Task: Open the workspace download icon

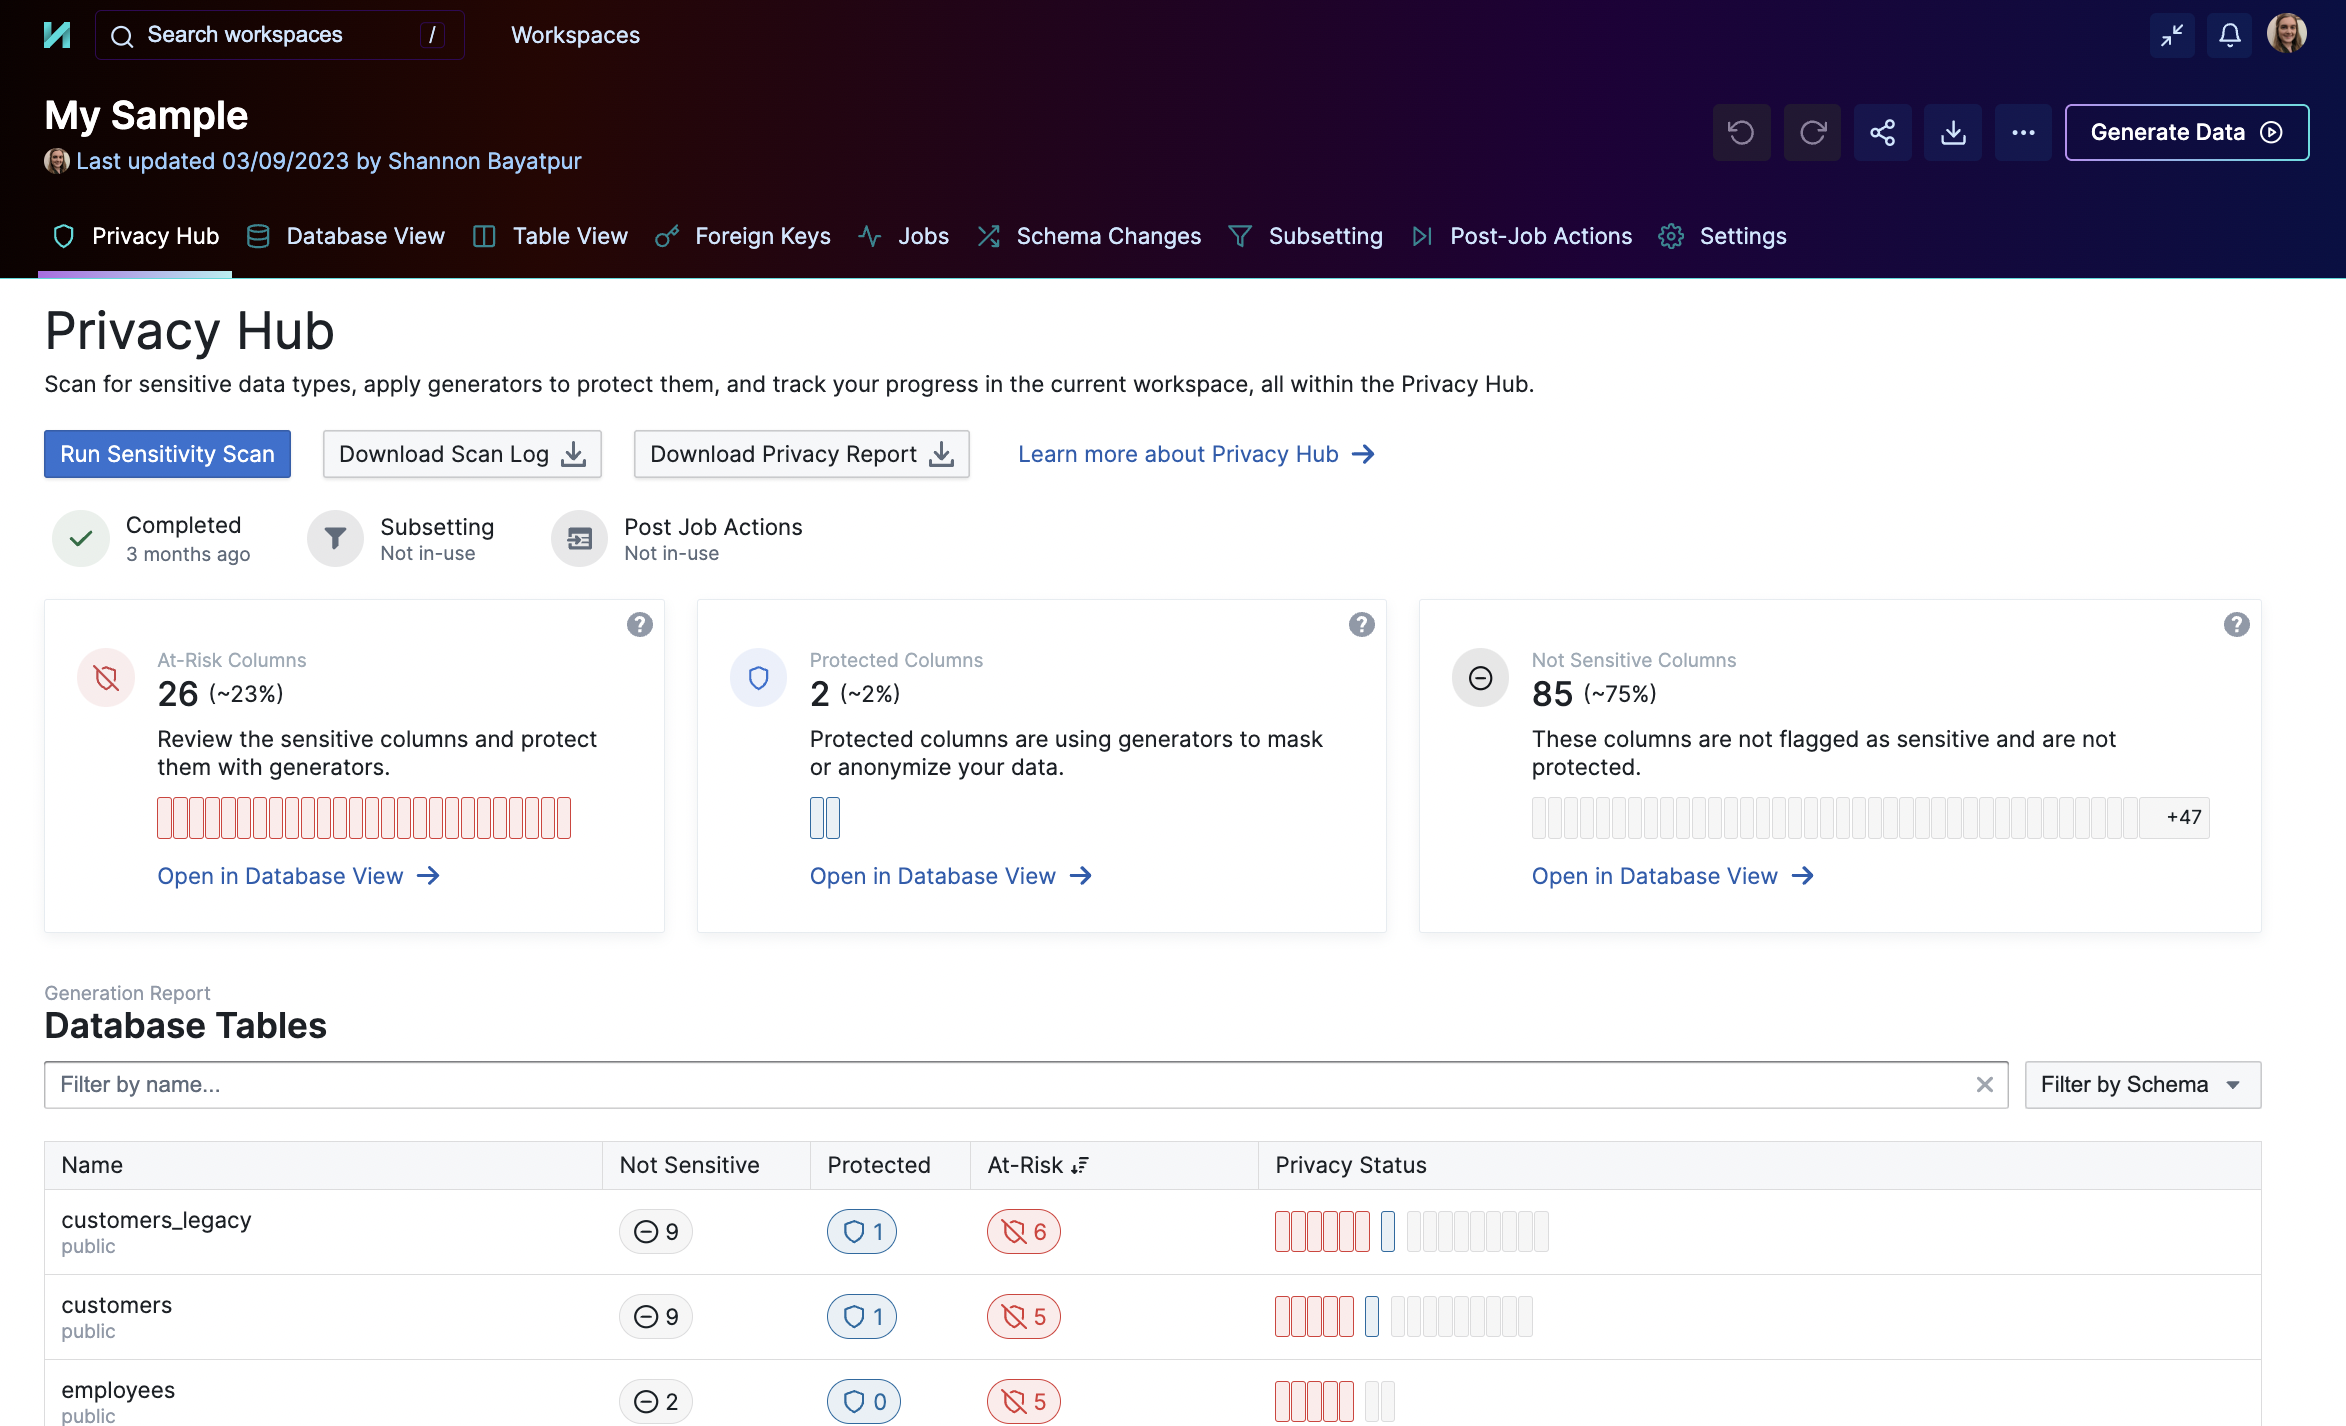Action: 1953,132
